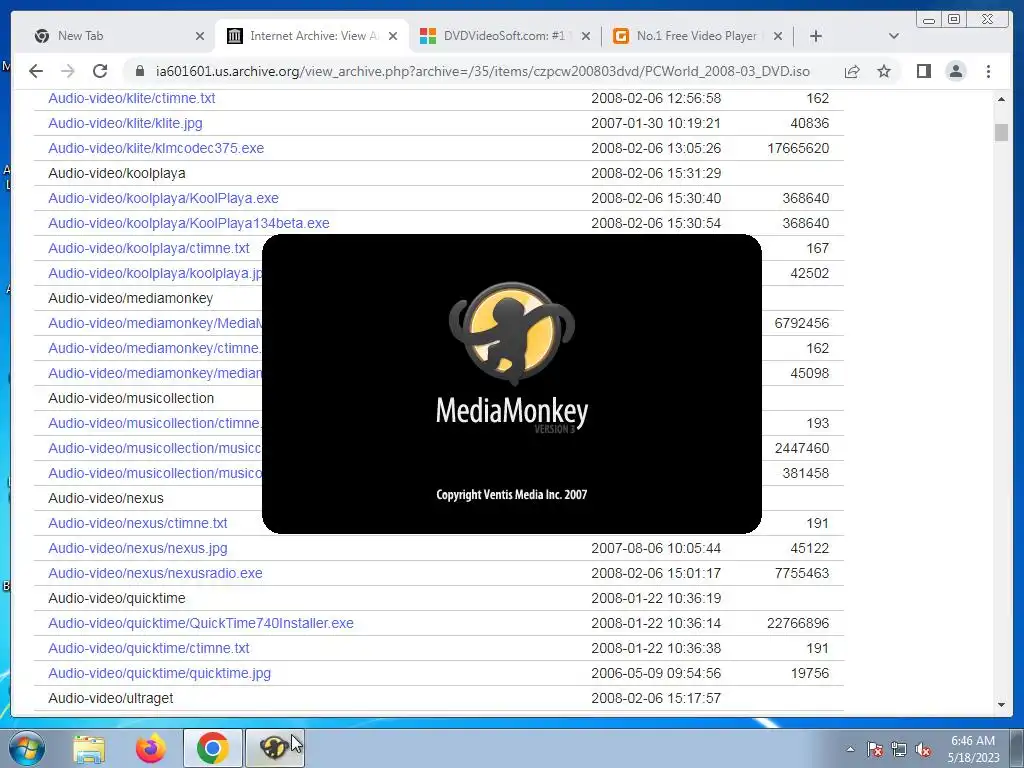Click the browser forward arrow
Image resolution: width=1024 pixels, height=768 pixels.
pos(68,71)
